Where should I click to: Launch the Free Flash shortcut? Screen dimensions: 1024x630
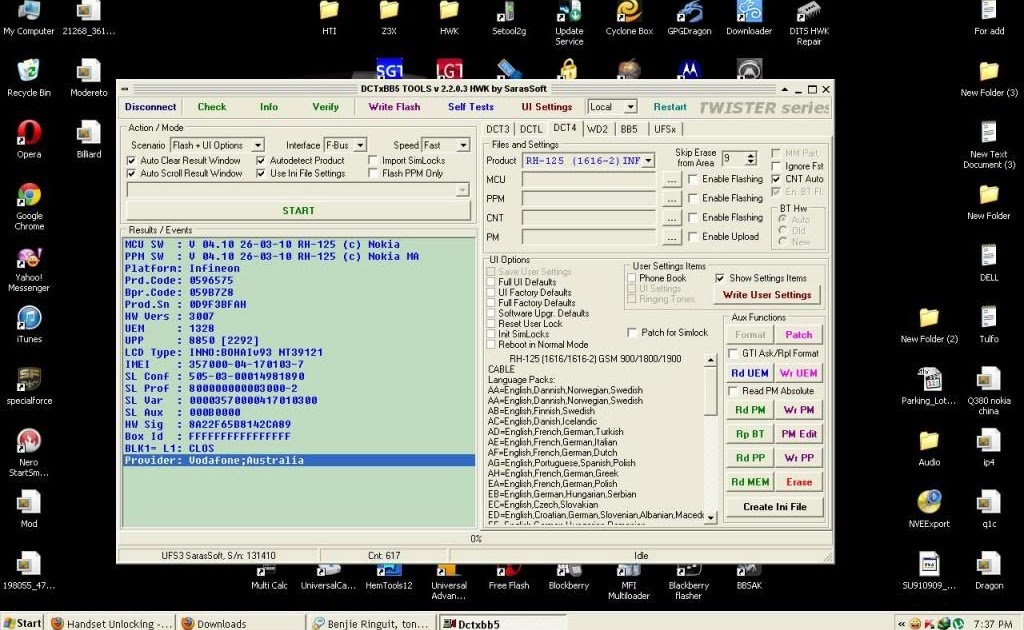[509, 577]
